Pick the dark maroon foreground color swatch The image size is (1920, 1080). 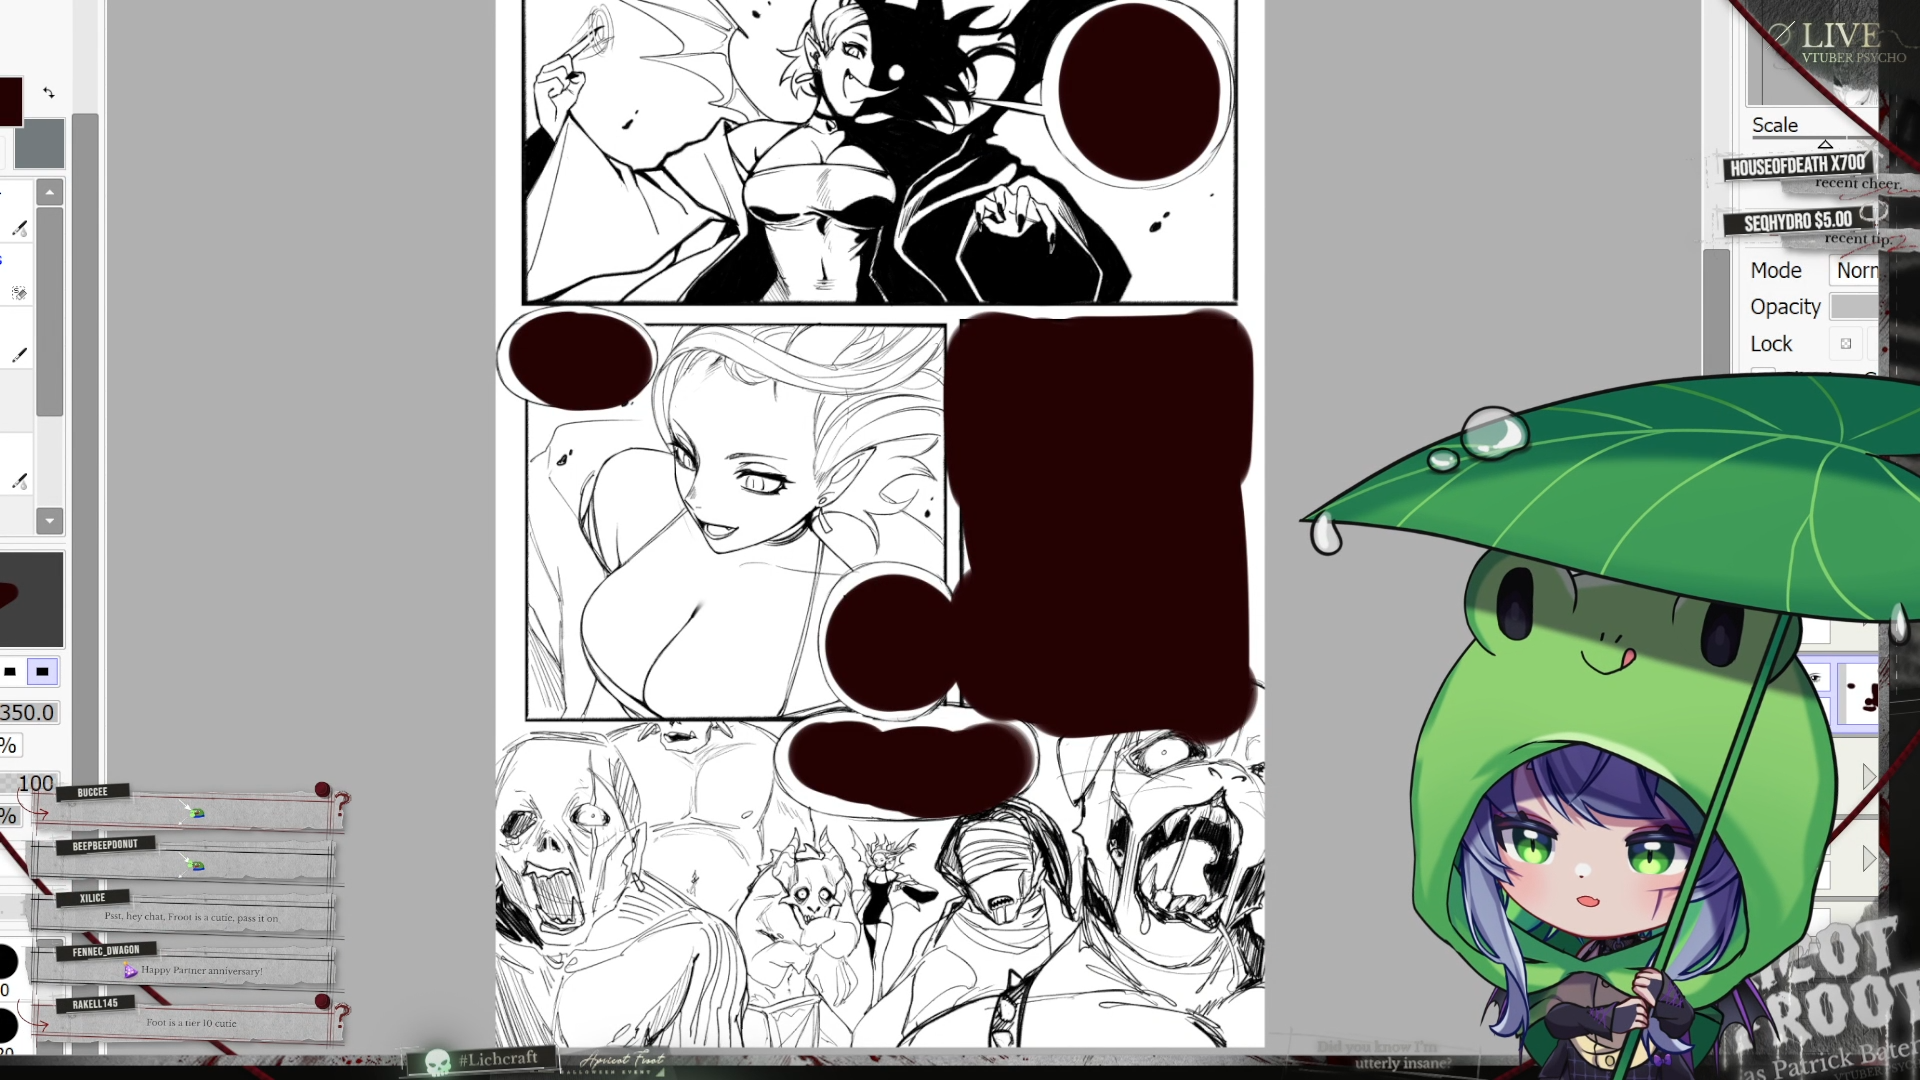coord(10,102)
